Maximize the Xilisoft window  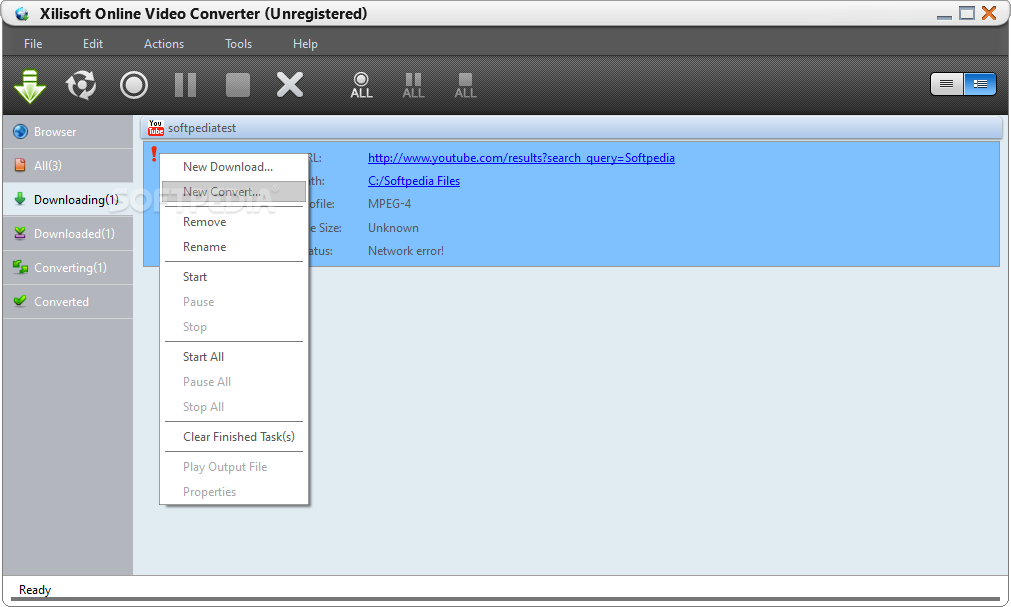tap(967, 13)
